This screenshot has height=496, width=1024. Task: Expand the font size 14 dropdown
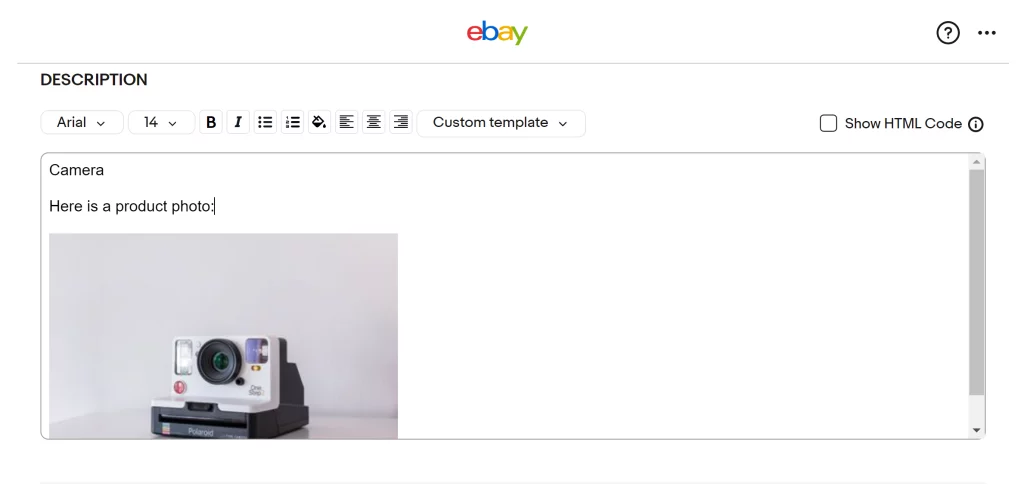coord(161,123)
